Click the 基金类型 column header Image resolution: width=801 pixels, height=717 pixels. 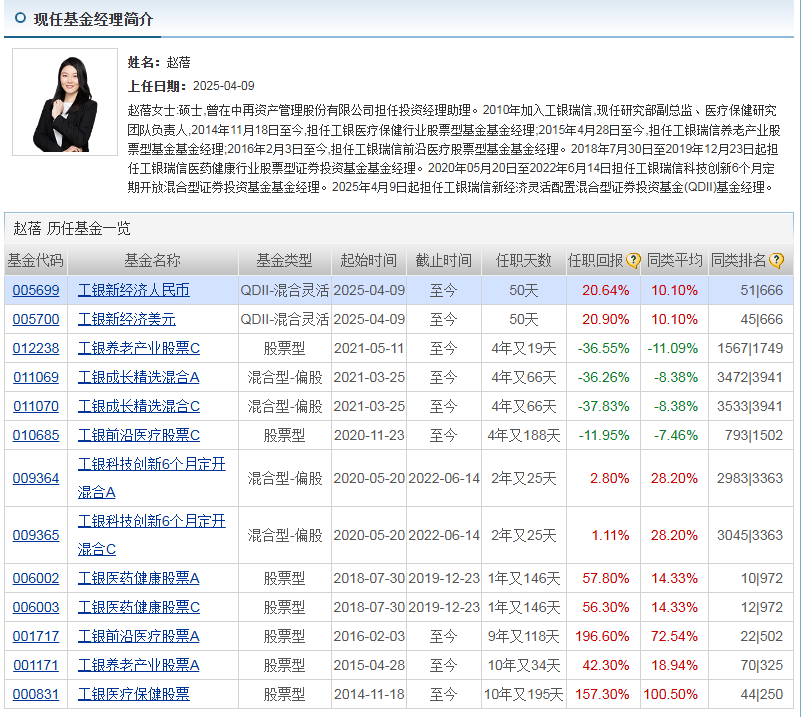284,260
